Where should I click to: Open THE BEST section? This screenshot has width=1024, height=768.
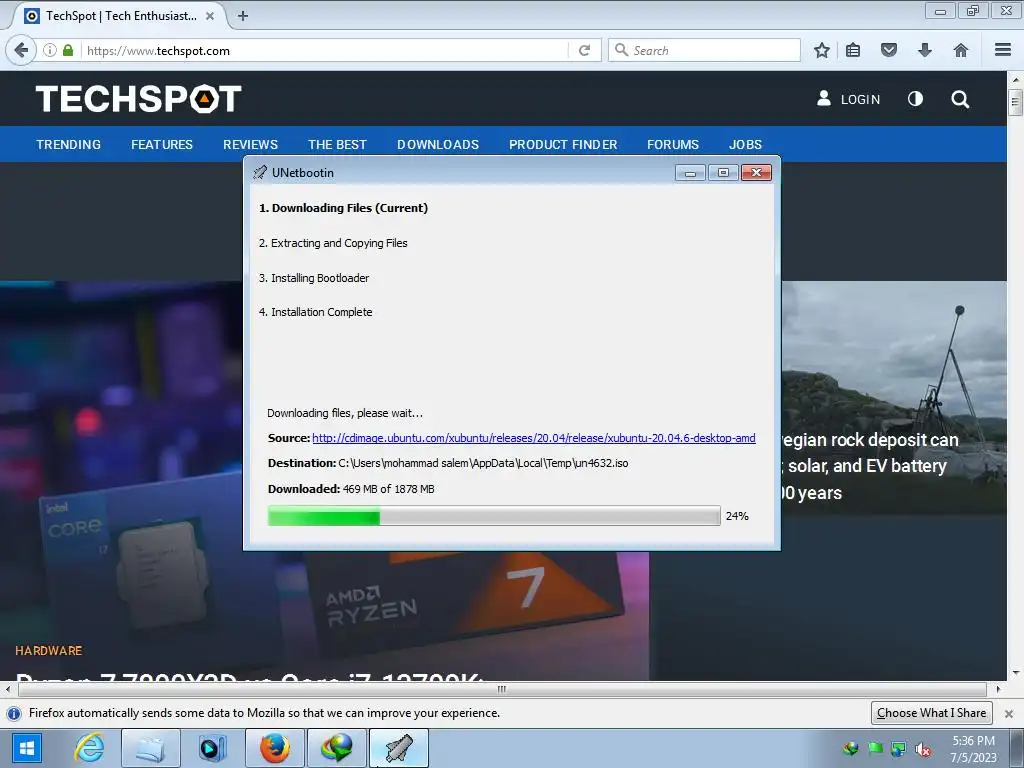[x=338, y=144]
